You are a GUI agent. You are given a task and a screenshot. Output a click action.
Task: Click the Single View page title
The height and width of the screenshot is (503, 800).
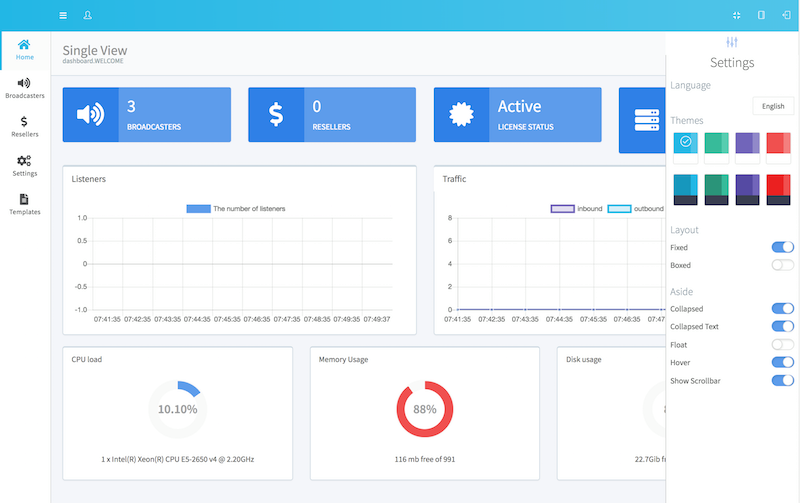[x=95, y=50]
